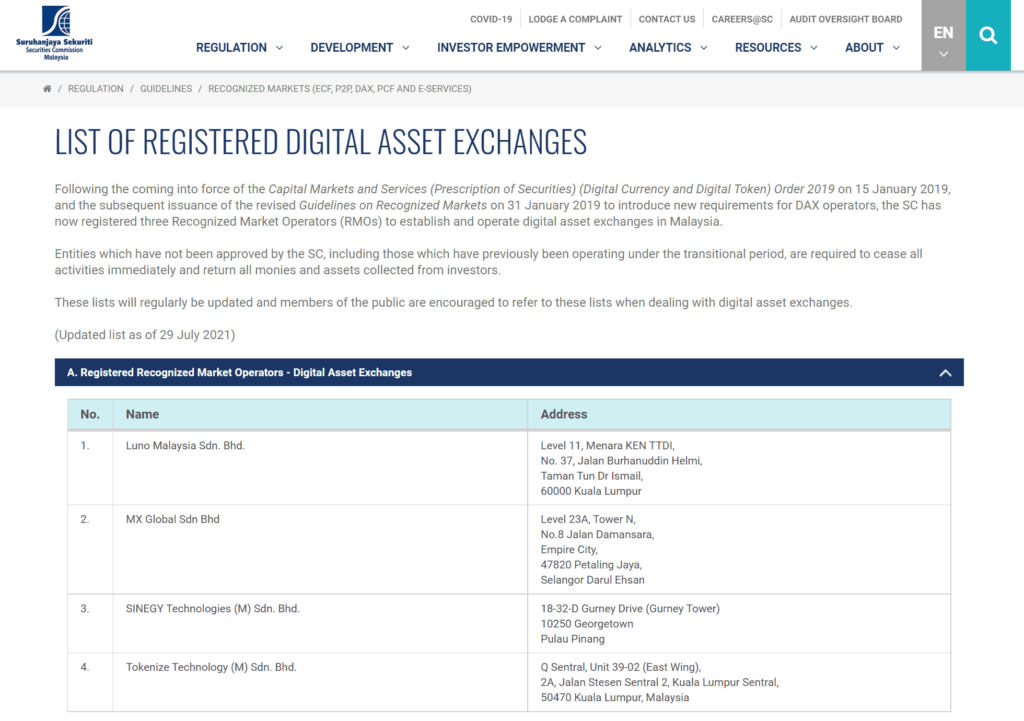Click the Guidelines breadcrumb link
The width and height of the screenshot is (1024, 721).
click(166, 89)
